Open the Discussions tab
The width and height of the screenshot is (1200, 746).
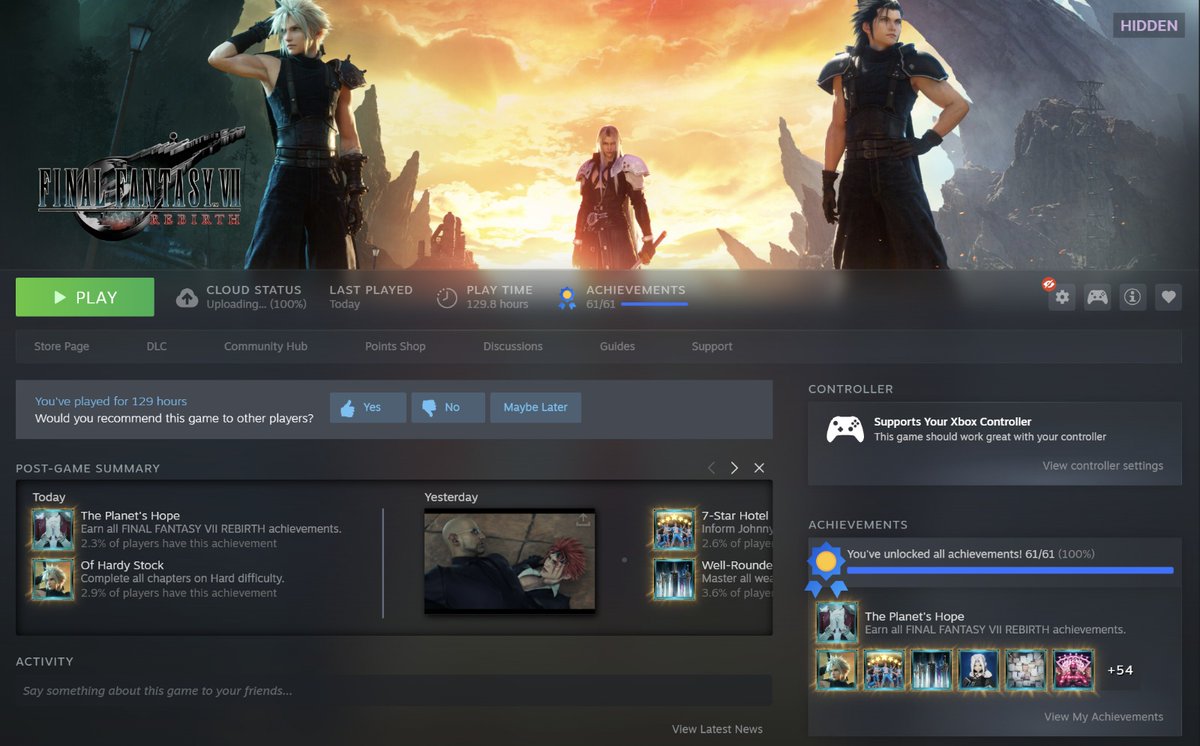tap(513, 346)
